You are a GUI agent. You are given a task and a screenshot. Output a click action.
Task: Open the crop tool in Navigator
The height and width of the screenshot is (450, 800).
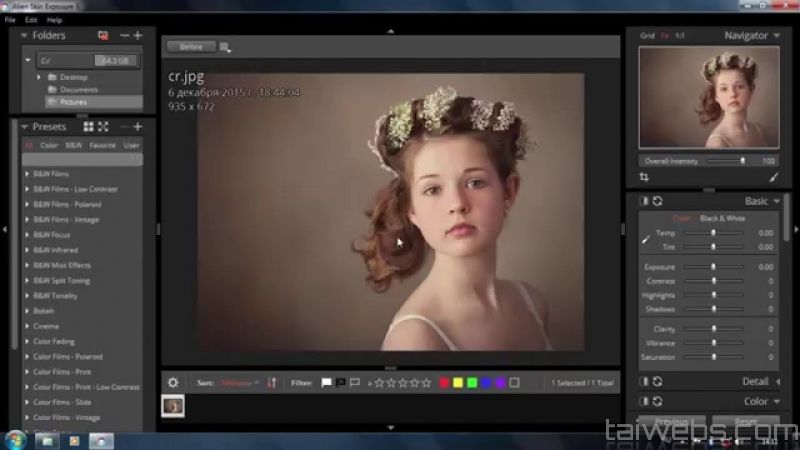[x=644, y=177]
